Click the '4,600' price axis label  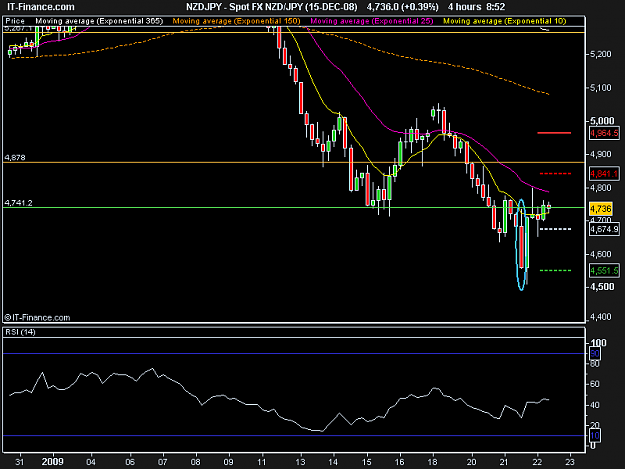601,254
